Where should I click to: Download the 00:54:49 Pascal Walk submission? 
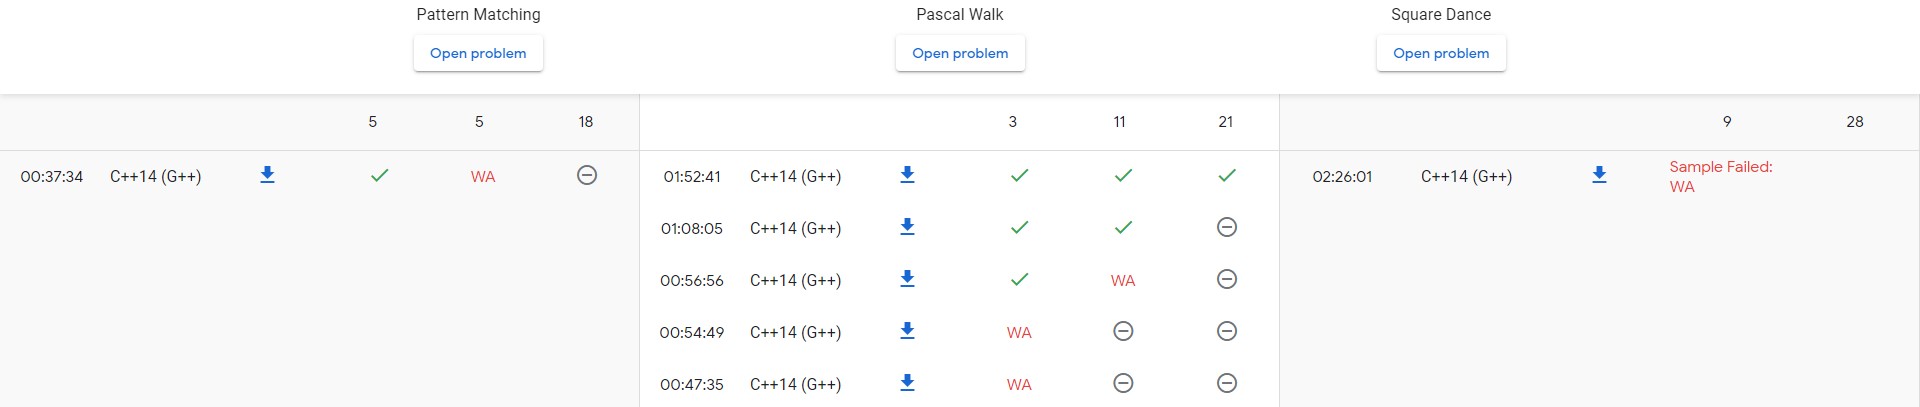[907, 332]
